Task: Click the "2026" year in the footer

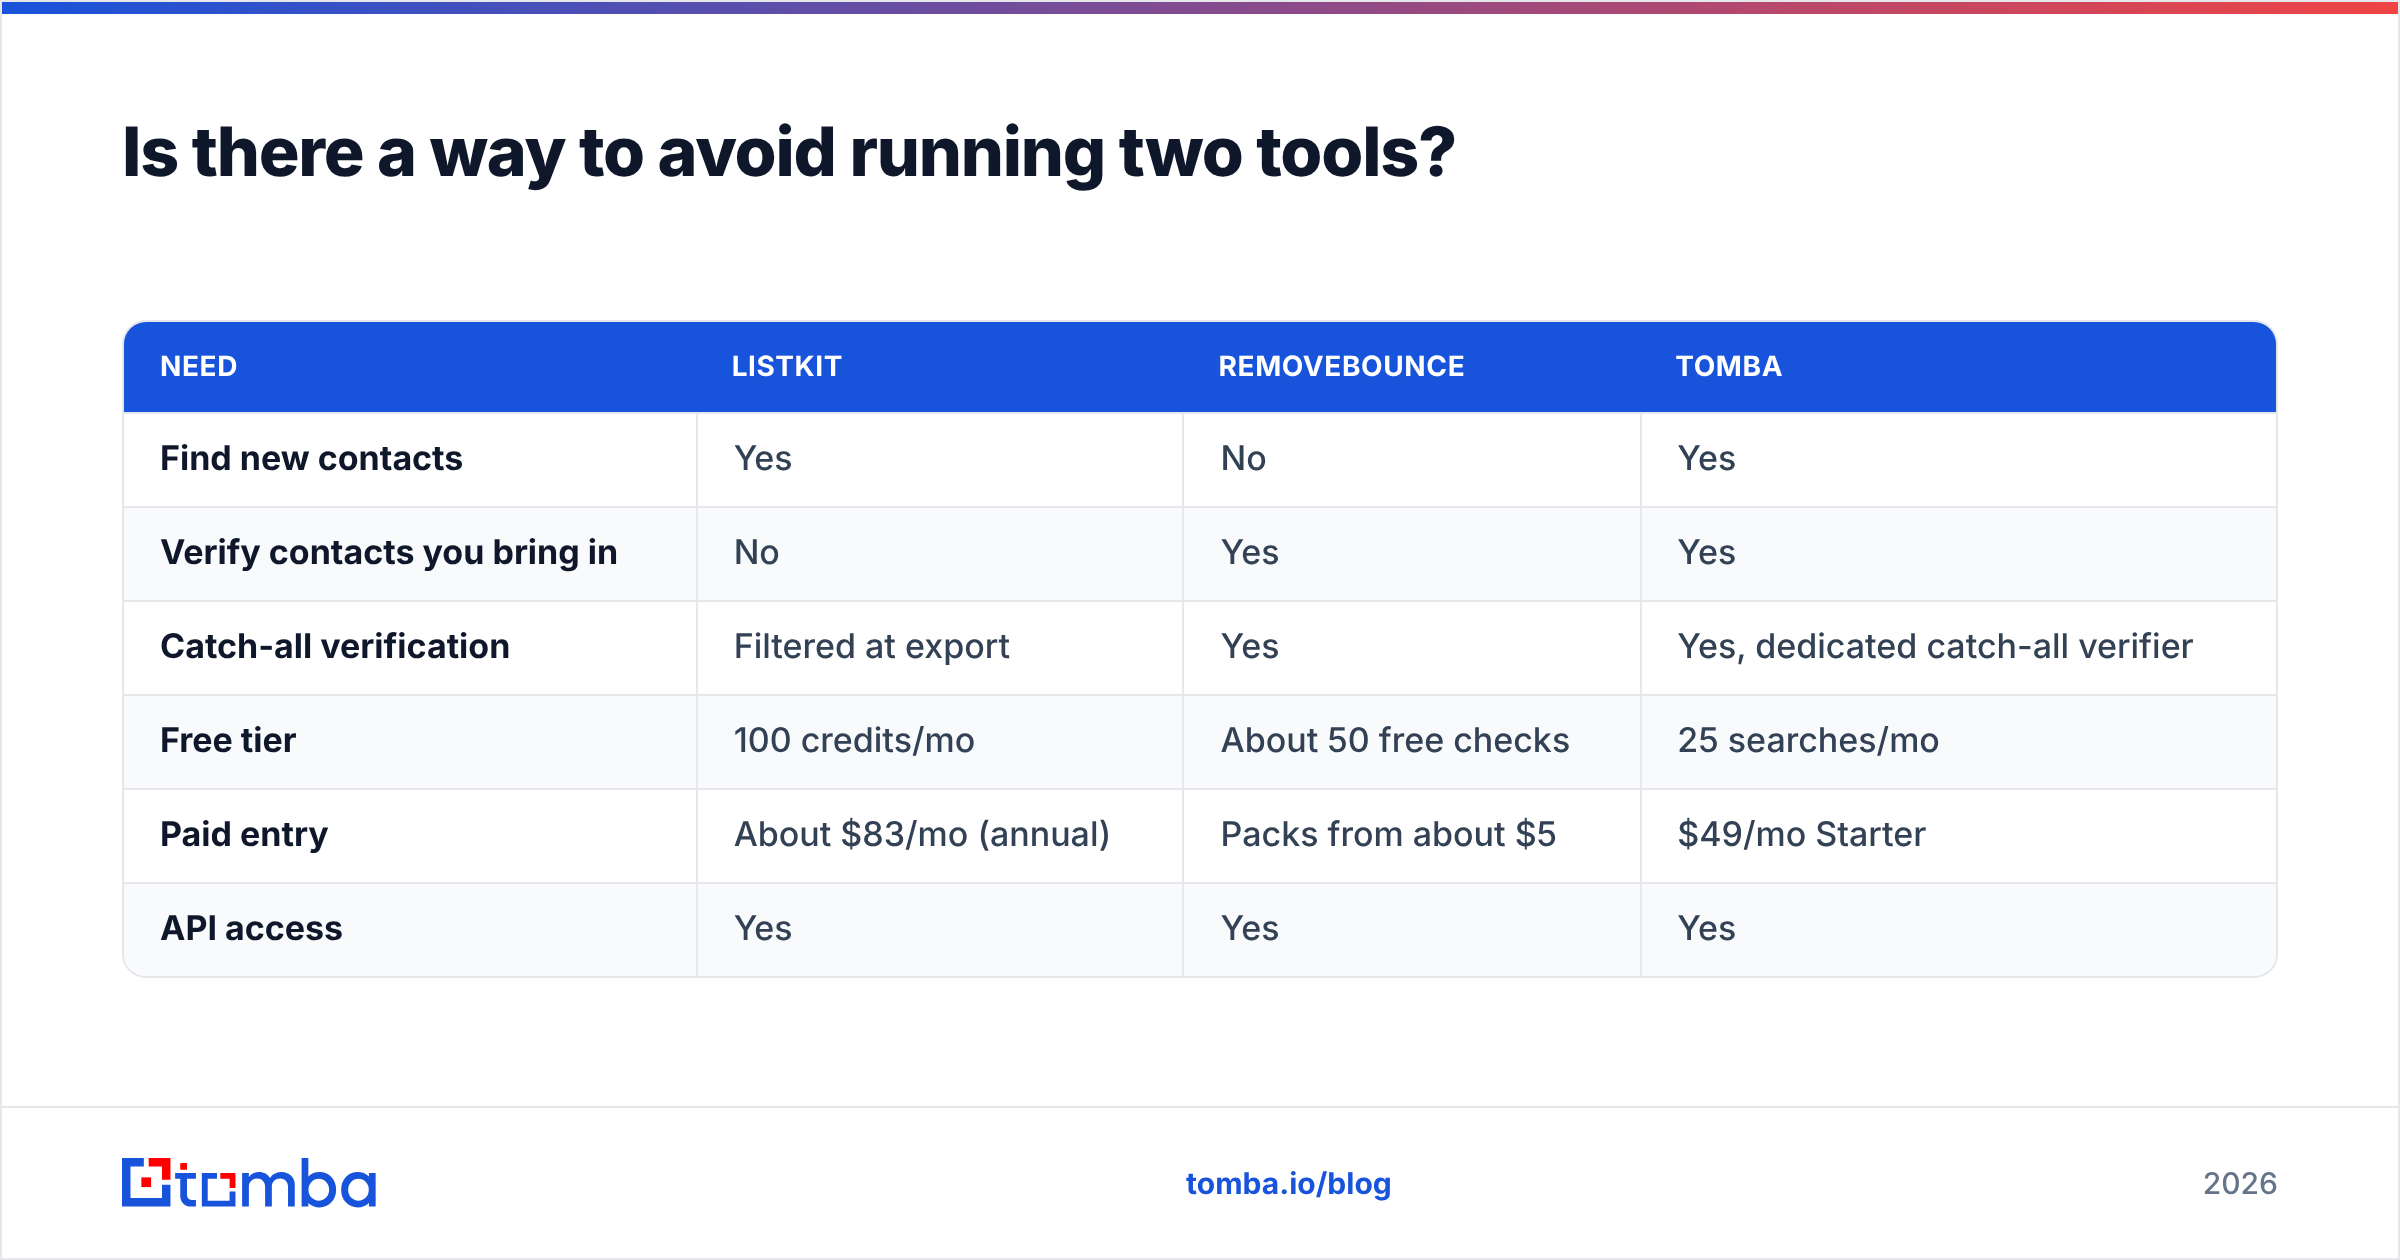Action: (2240, 1184)
